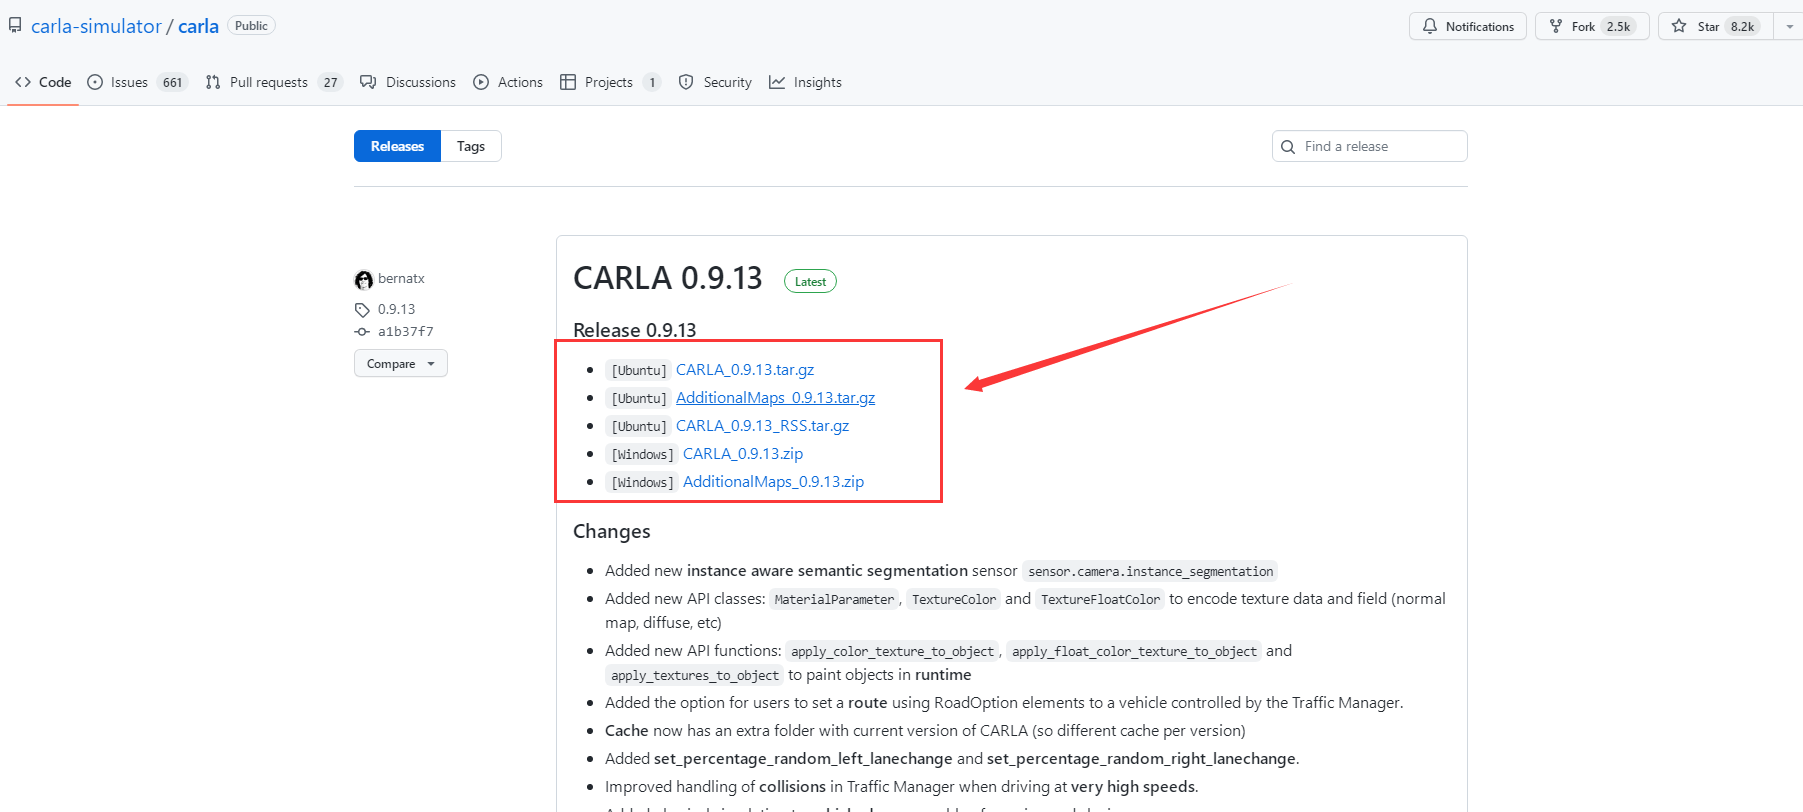Open the carla-simulator organization link
This screenshot has height=812, width=1803.
click(x=96, y=26)
